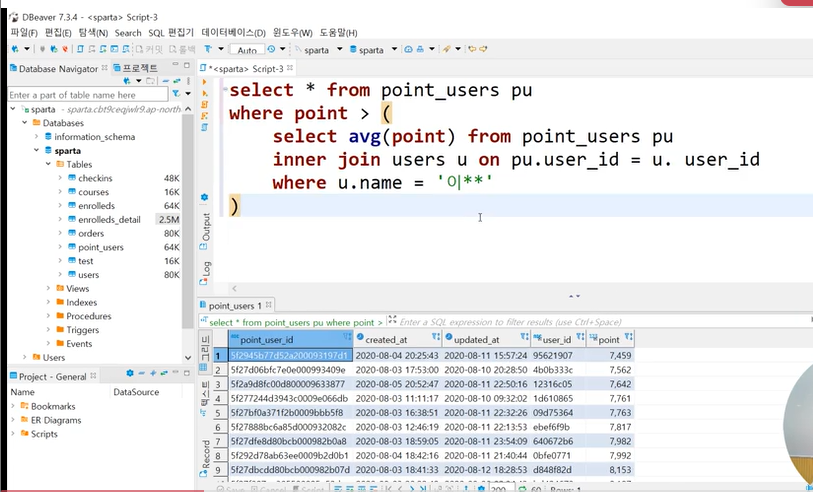Toggle the Auto commit mode button
The image size is (813, 492).
(247, 50)
